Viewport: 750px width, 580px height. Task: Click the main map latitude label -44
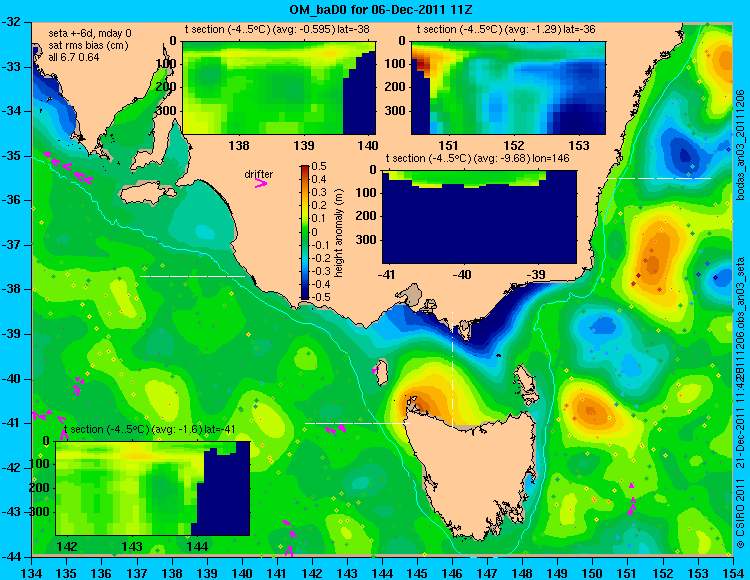pos(12,557)
